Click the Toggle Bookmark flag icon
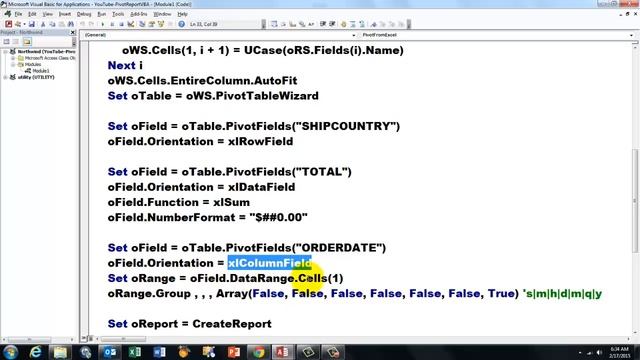The height and width of the screenshot is (360, 640). (373, 24)
